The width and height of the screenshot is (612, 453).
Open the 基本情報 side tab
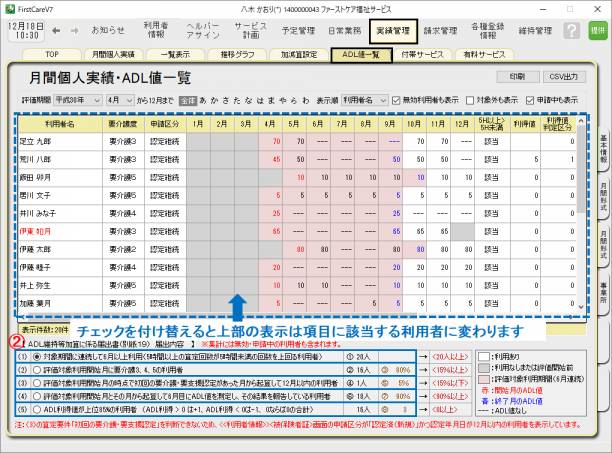click(603, 147)
